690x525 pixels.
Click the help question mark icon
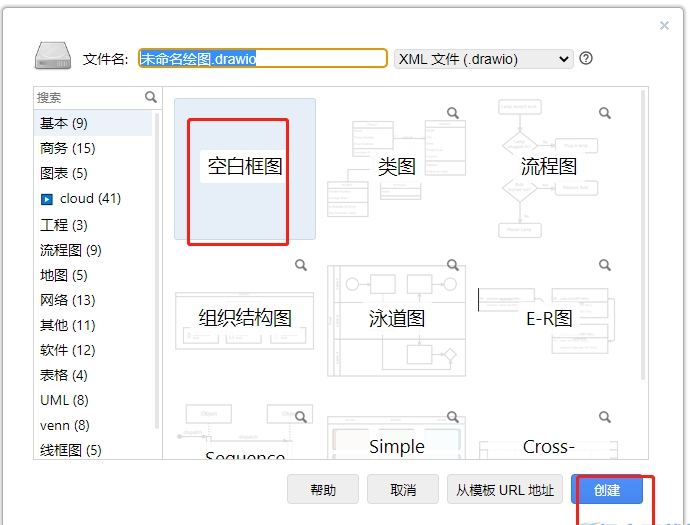[586, 58]
